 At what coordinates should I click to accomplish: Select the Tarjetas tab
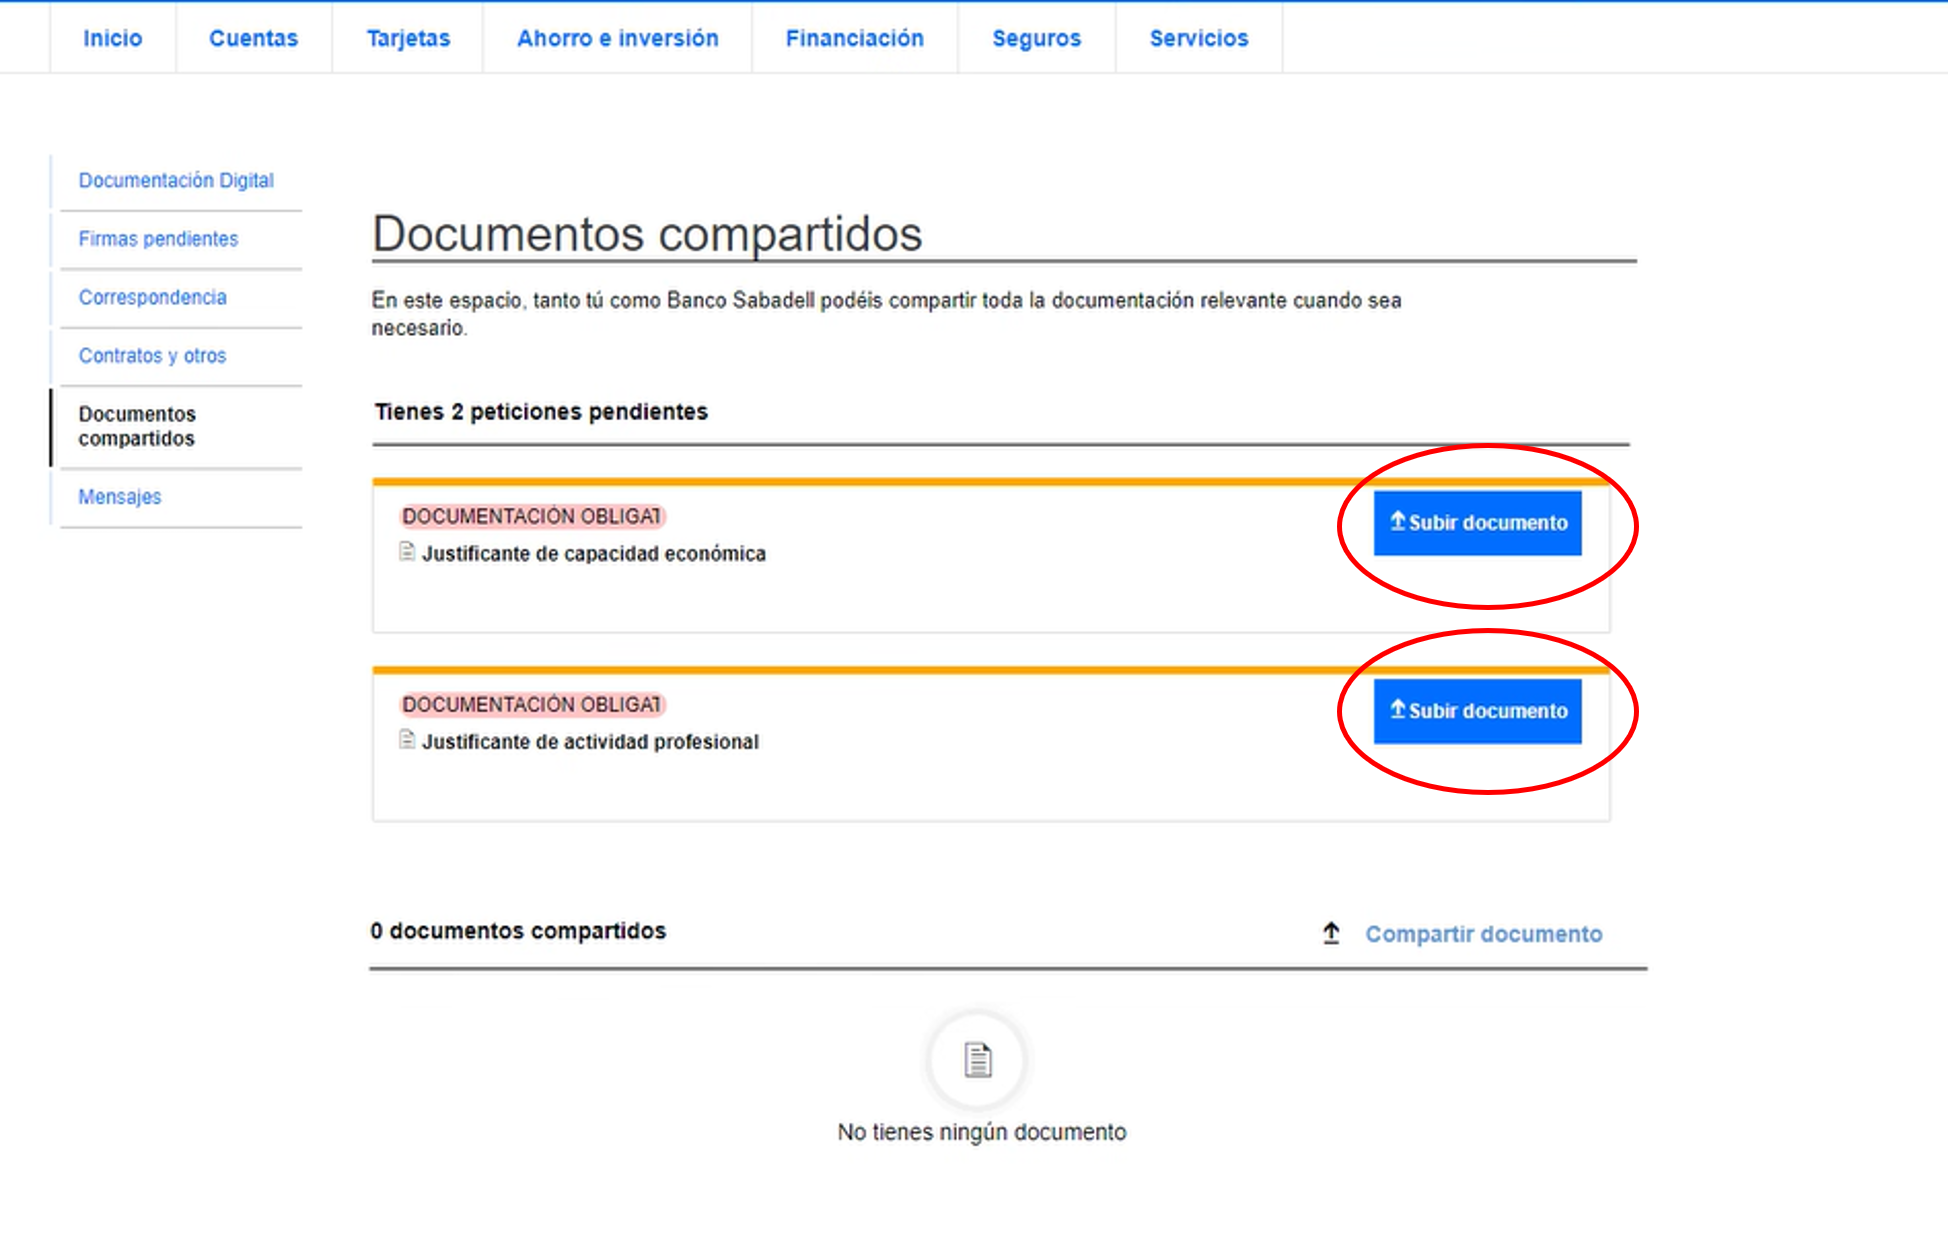(x=408, y=38)
